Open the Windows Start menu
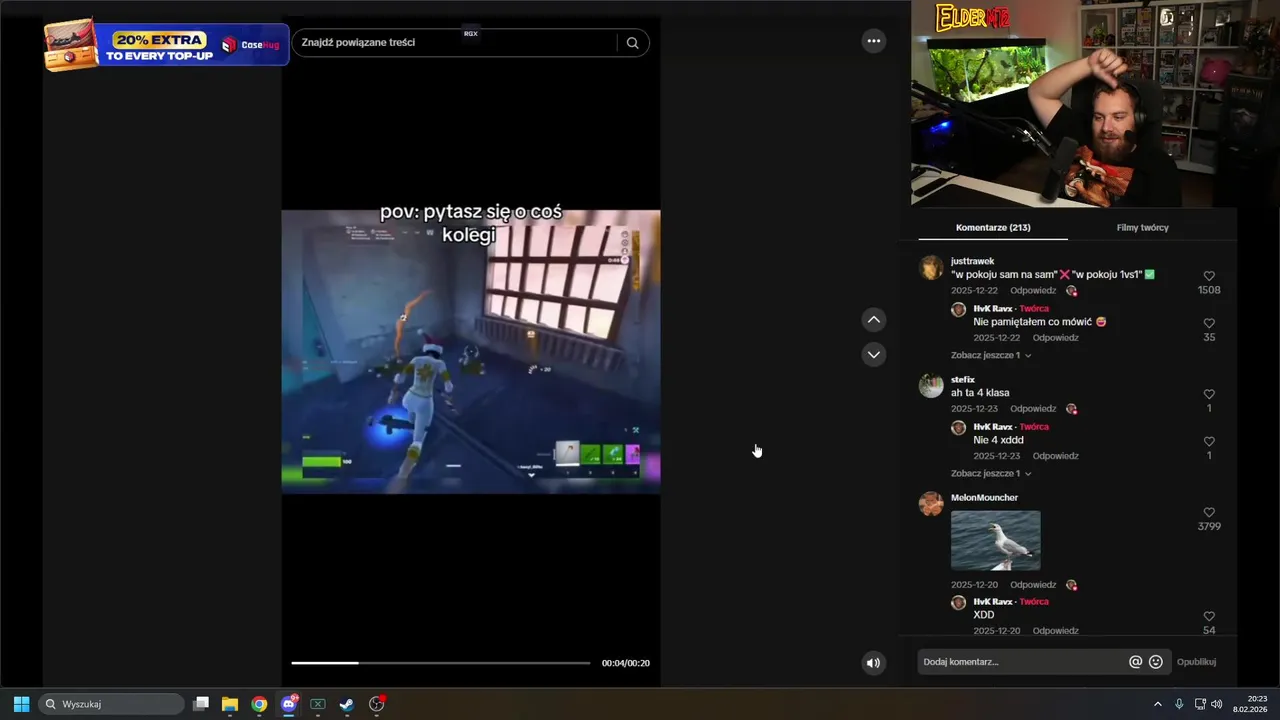Viewport: 1280px width, 720px height. coord(21,704)
